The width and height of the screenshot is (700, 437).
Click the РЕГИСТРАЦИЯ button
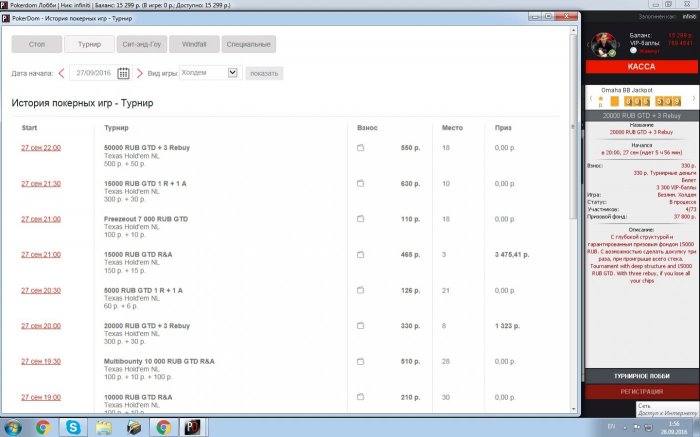click(641, 391)
